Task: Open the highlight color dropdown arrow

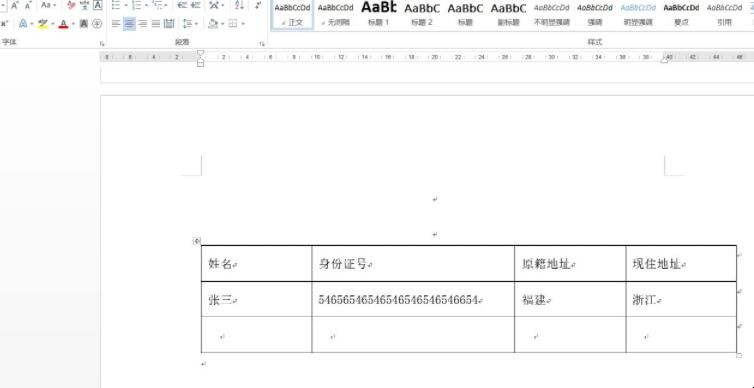Action: pos(52,24)
